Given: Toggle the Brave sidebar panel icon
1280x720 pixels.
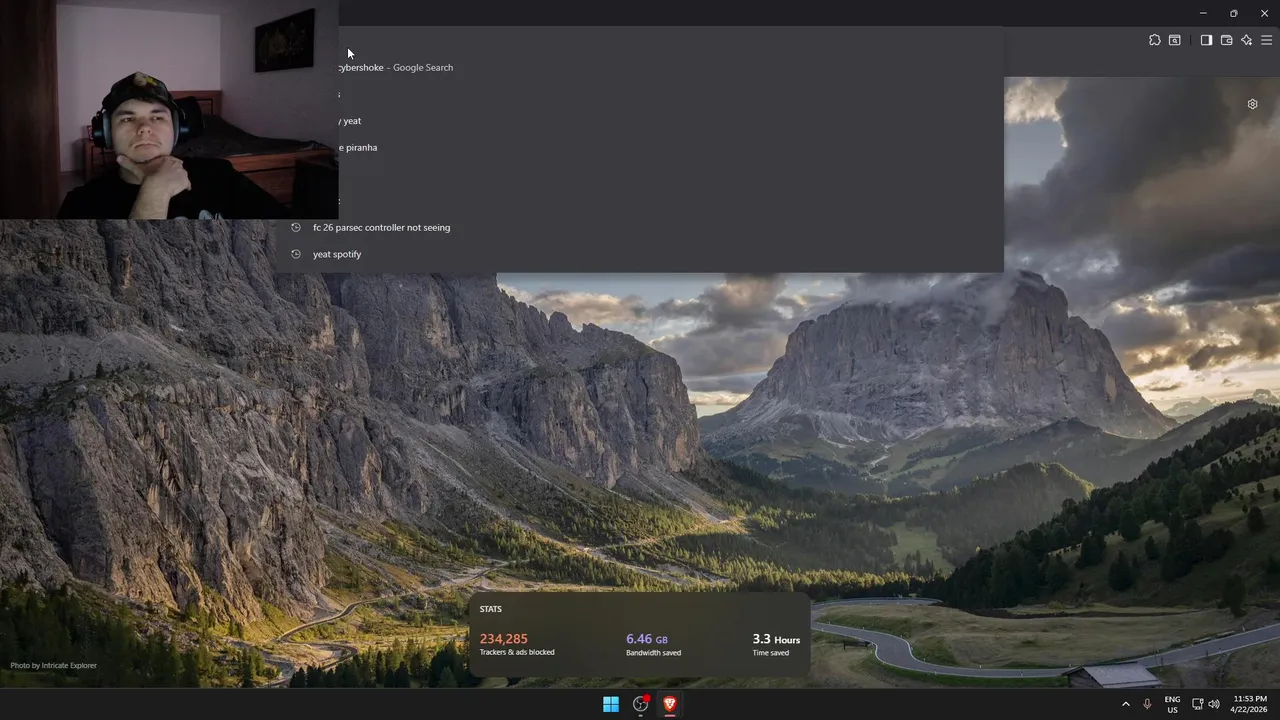Looking at the screenshot, I should point(1206,40).
